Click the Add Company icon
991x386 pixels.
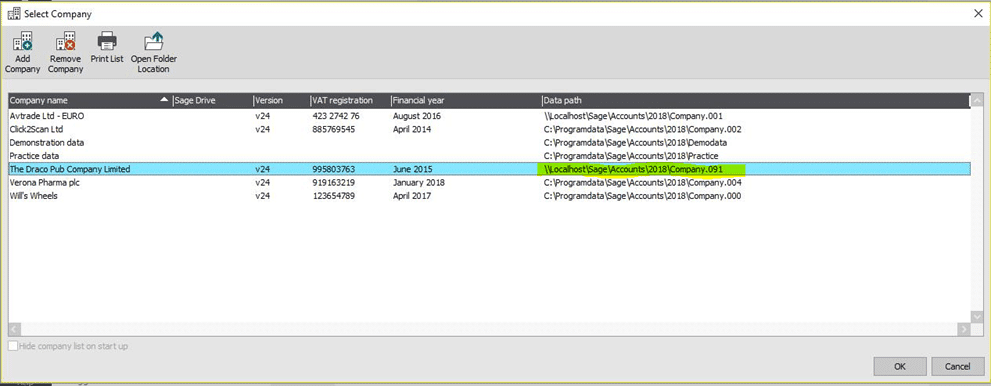click(22, 42)
